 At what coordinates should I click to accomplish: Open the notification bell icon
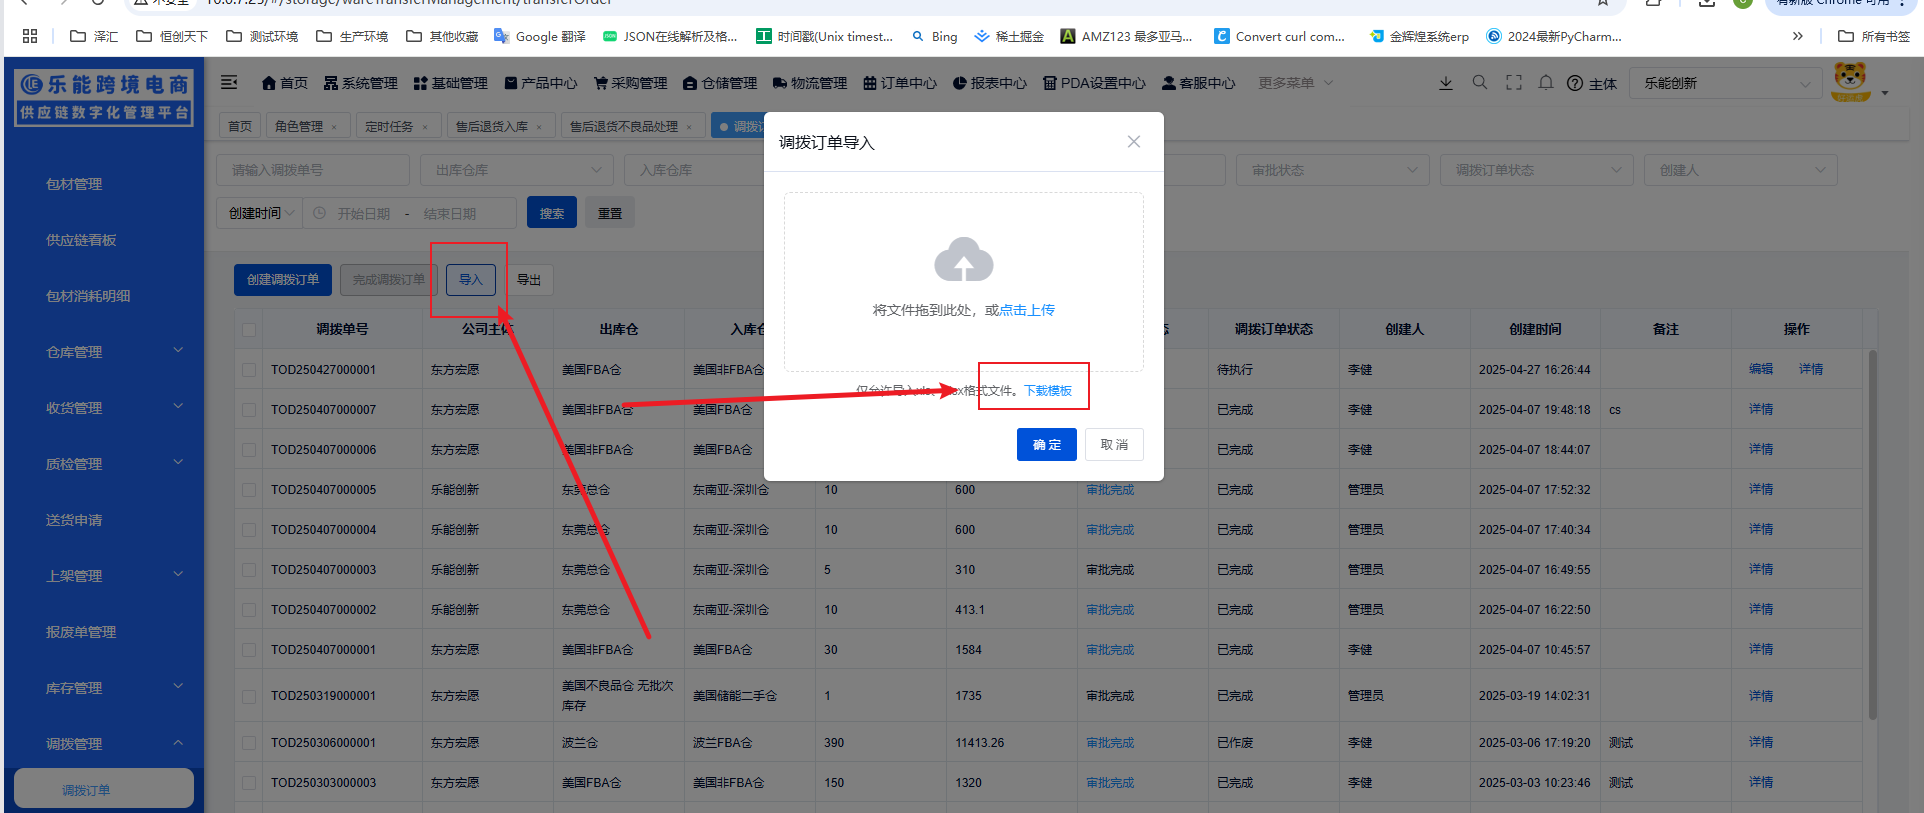(1545, 83)
